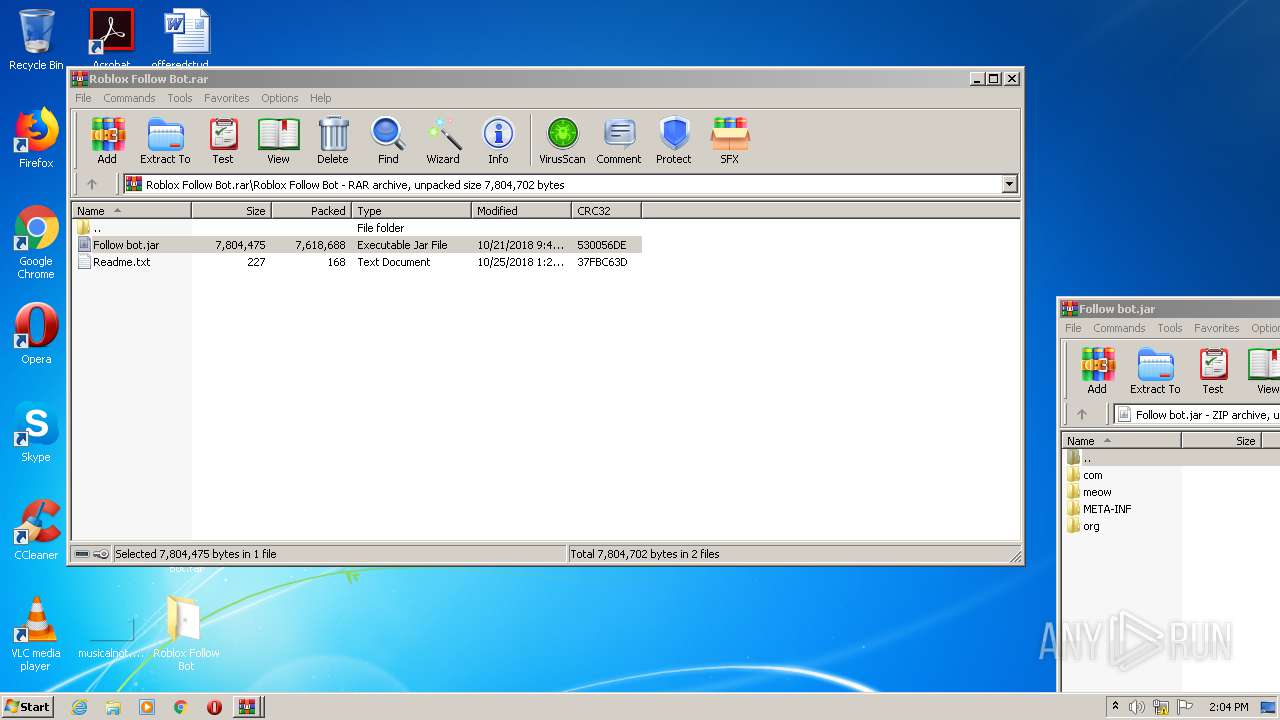Open Commands menu in Follow bot.jar window

click(1119, 328)
